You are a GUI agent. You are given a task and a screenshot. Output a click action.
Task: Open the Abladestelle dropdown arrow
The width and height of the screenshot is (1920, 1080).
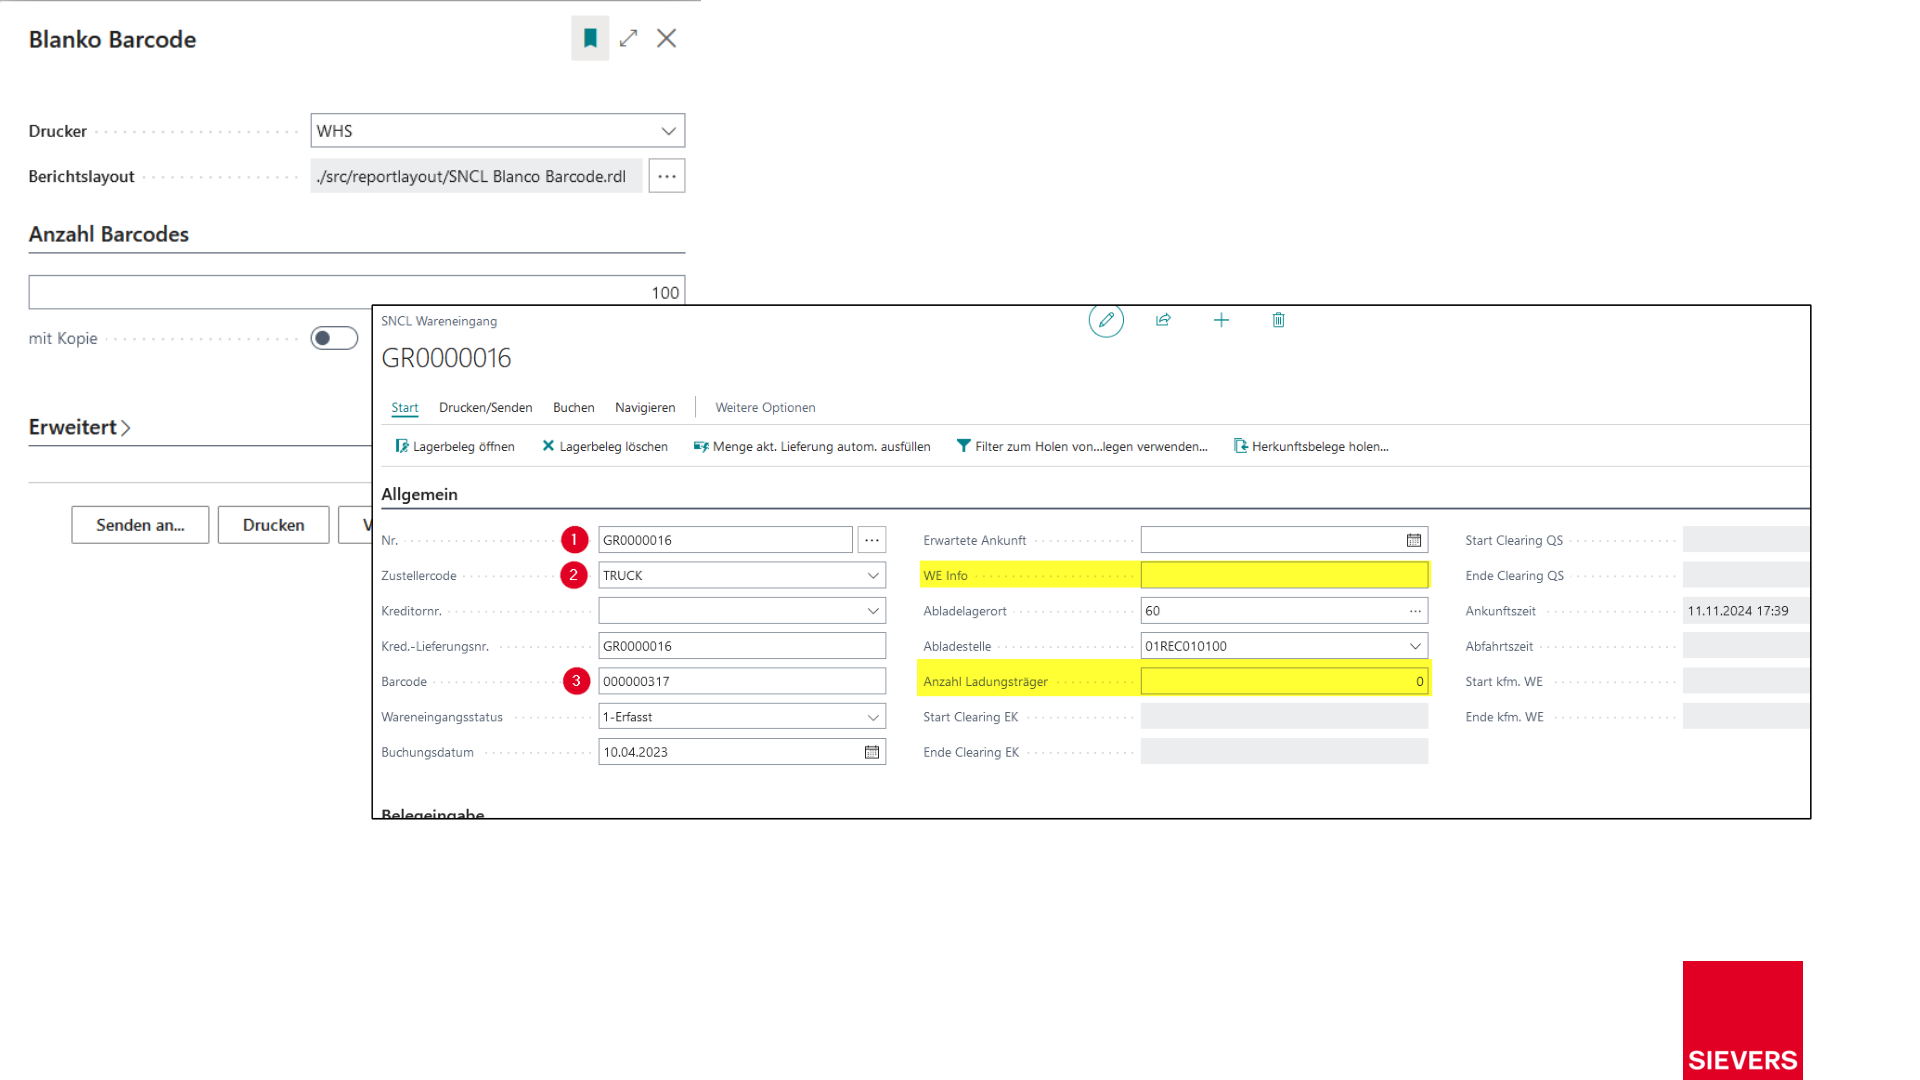[1415, 646]
